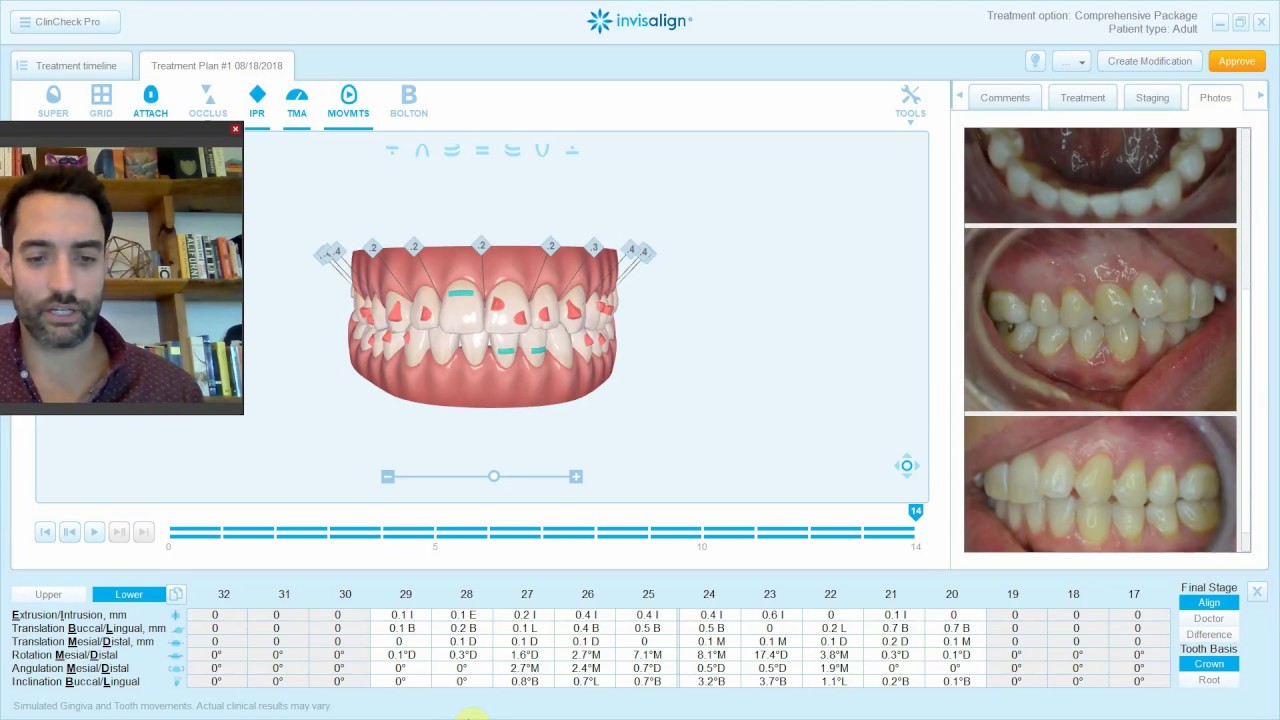The image size is (1280, 720).
Task: Select Difference under Final Stage
Action: pyautogui.click(x=1209, y=634)
